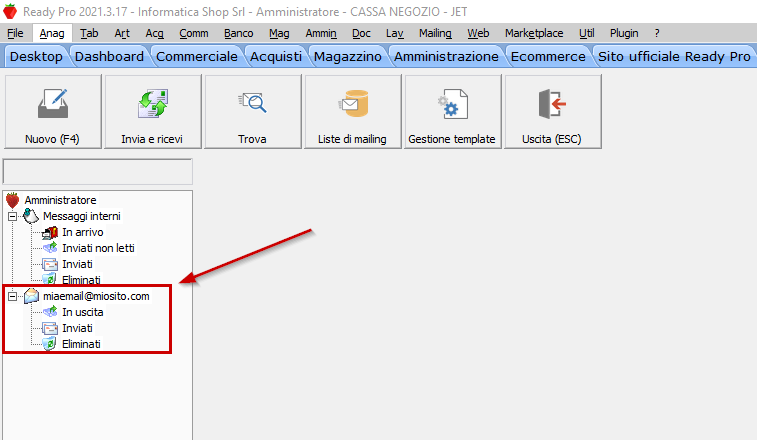Switch to the Amministrazione tab

[x=446, y=57]
